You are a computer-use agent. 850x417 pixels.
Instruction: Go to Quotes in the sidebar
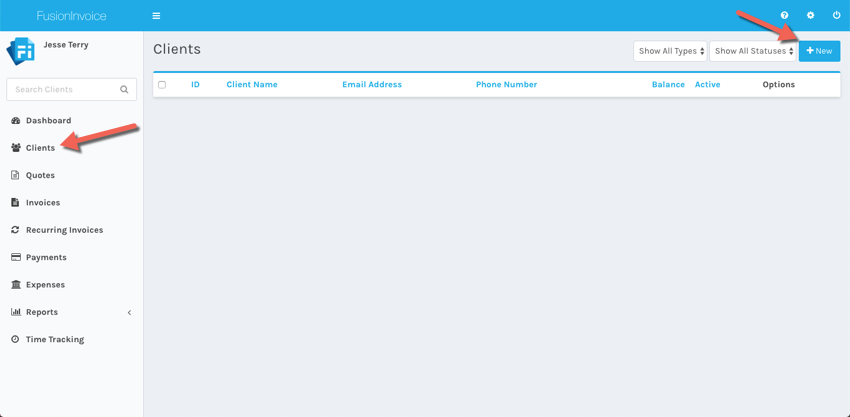[40, 176]
